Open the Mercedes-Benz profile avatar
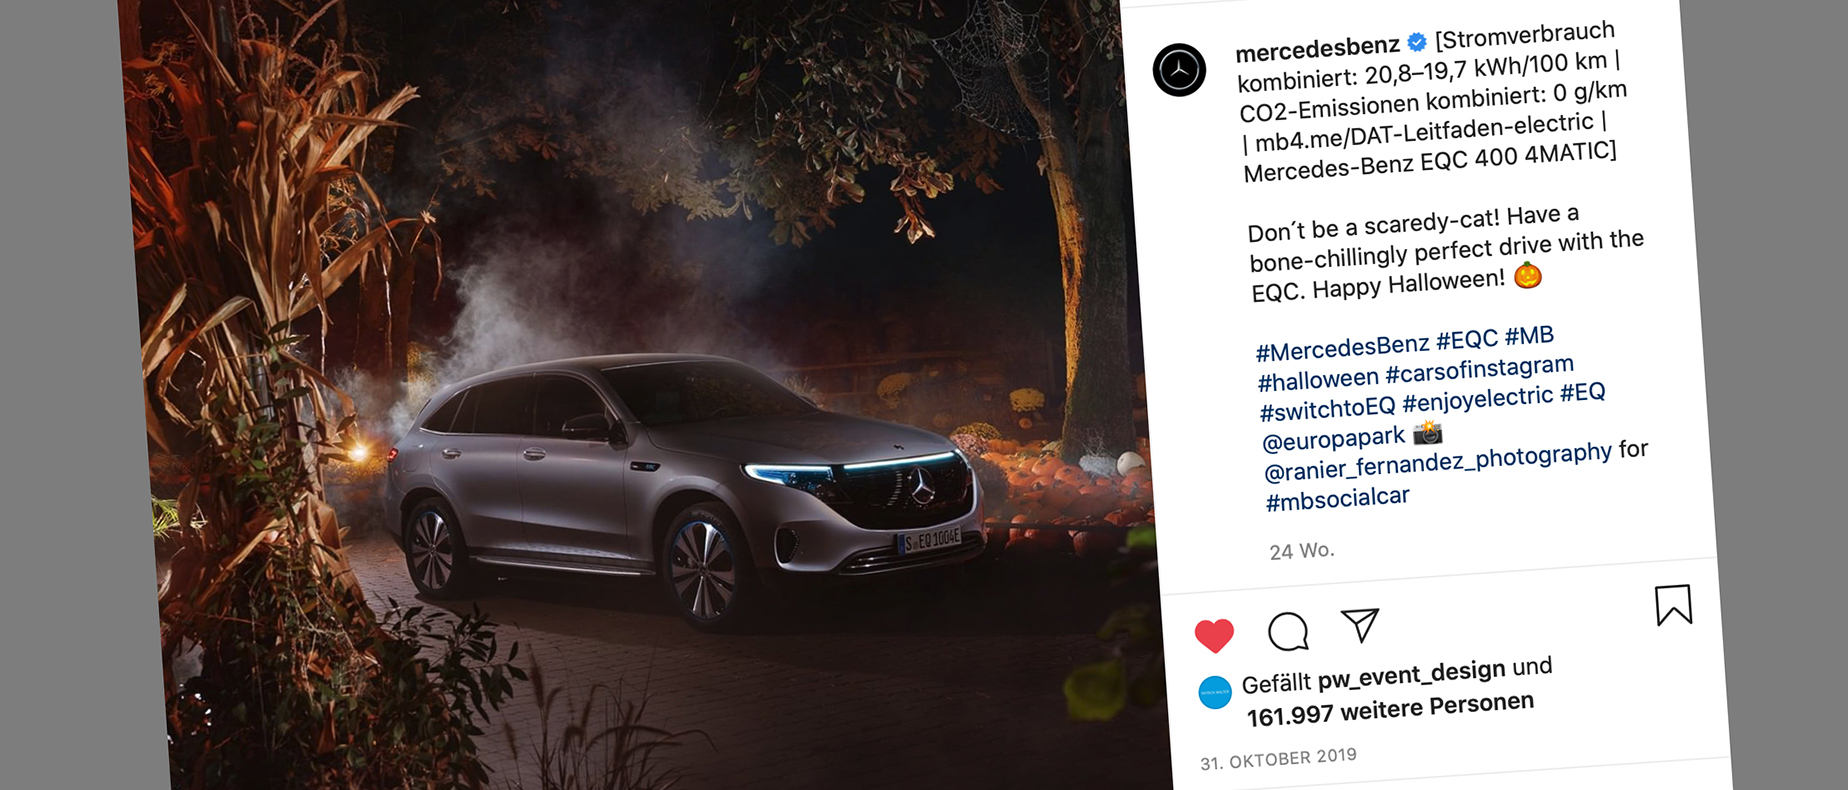This screenshot has height=790, width=1848. coord(1179,70)
